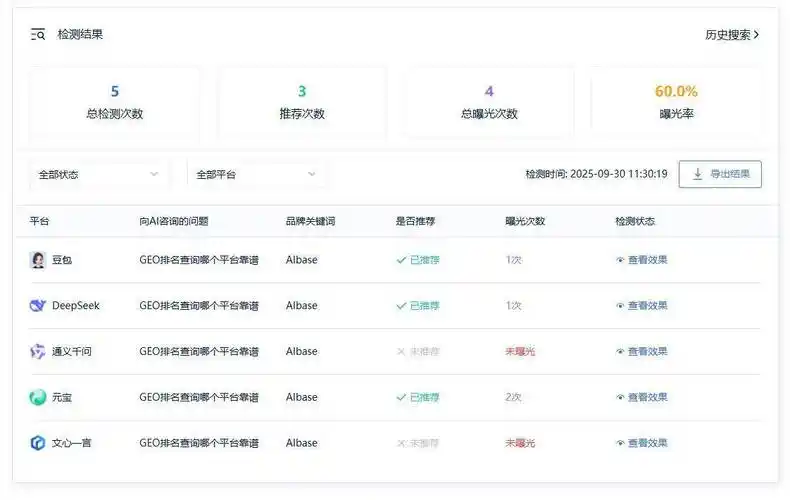Click the 1次 exposure count in 豆包 row
The image size is (790, 500).
point(514,260)
